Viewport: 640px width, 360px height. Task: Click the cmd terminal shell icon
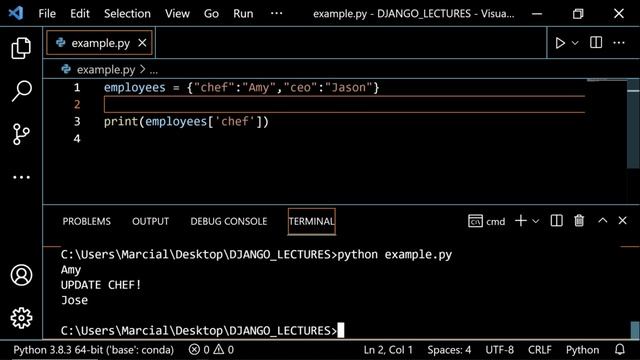475,221
